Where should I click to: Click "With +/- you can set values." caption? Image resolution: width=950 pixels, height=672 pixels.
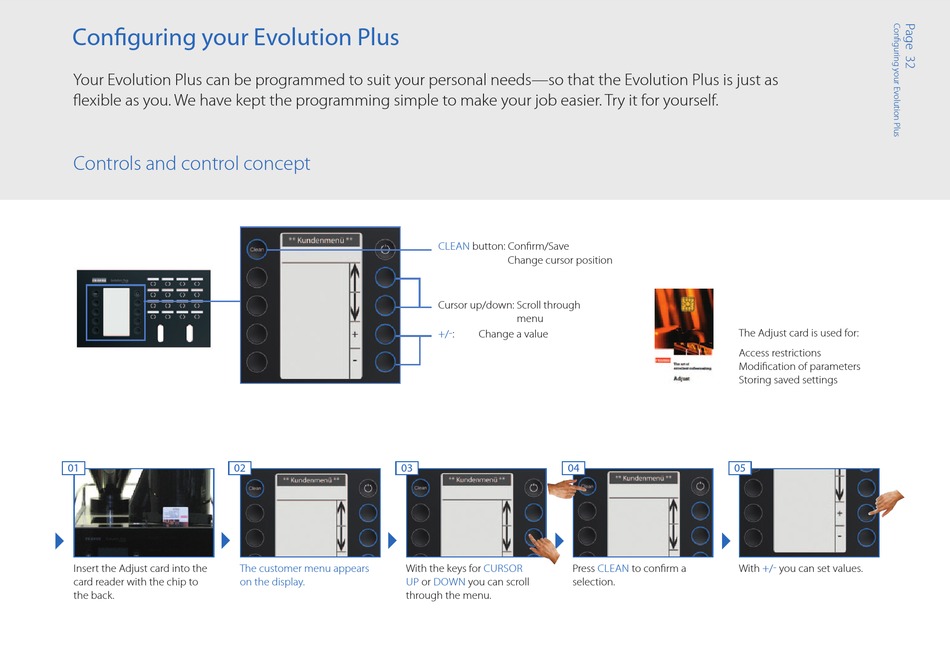point(800,568)
